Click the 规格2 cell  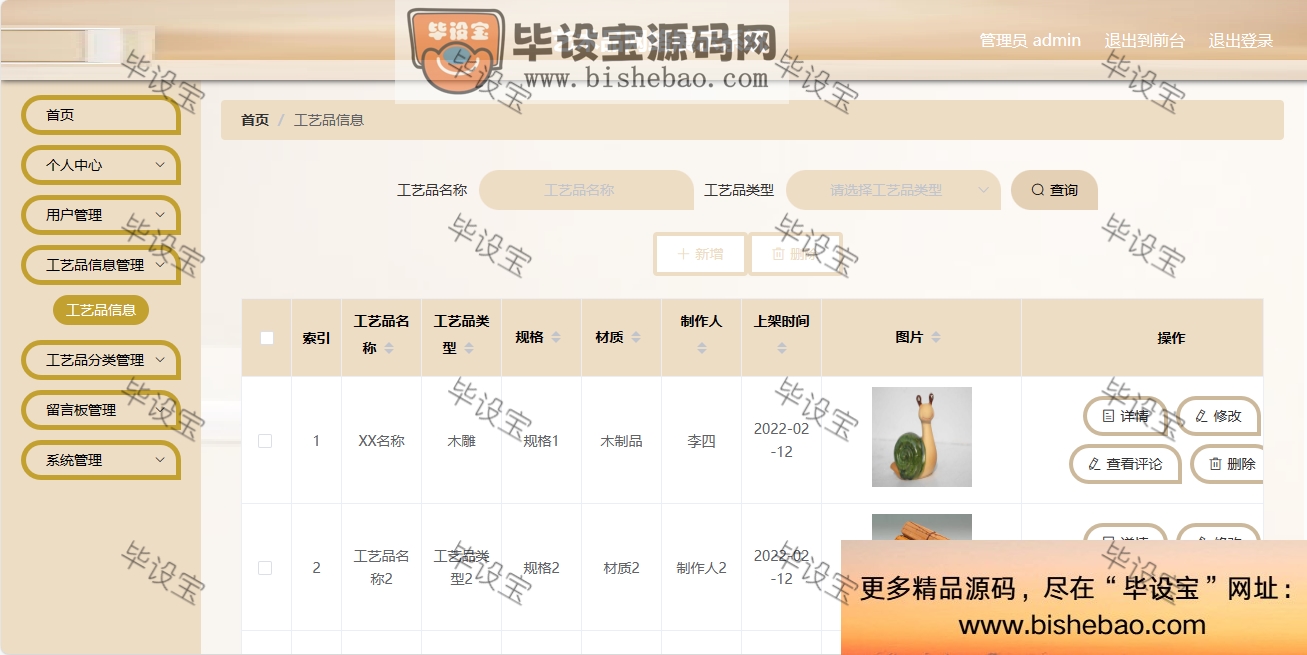tap(541, 568)
